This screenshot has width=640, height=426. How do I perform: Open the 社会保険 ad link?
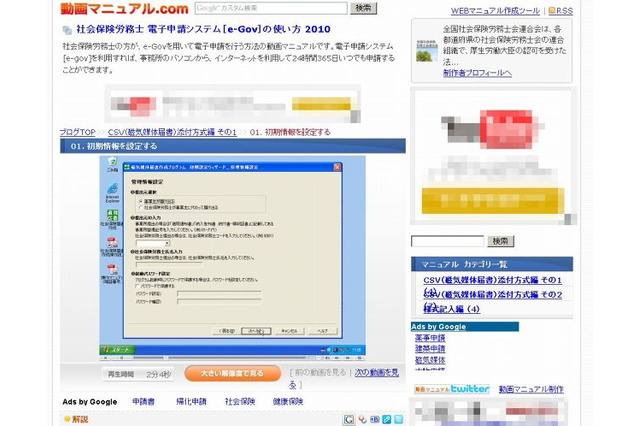click(x=240, y=402)
